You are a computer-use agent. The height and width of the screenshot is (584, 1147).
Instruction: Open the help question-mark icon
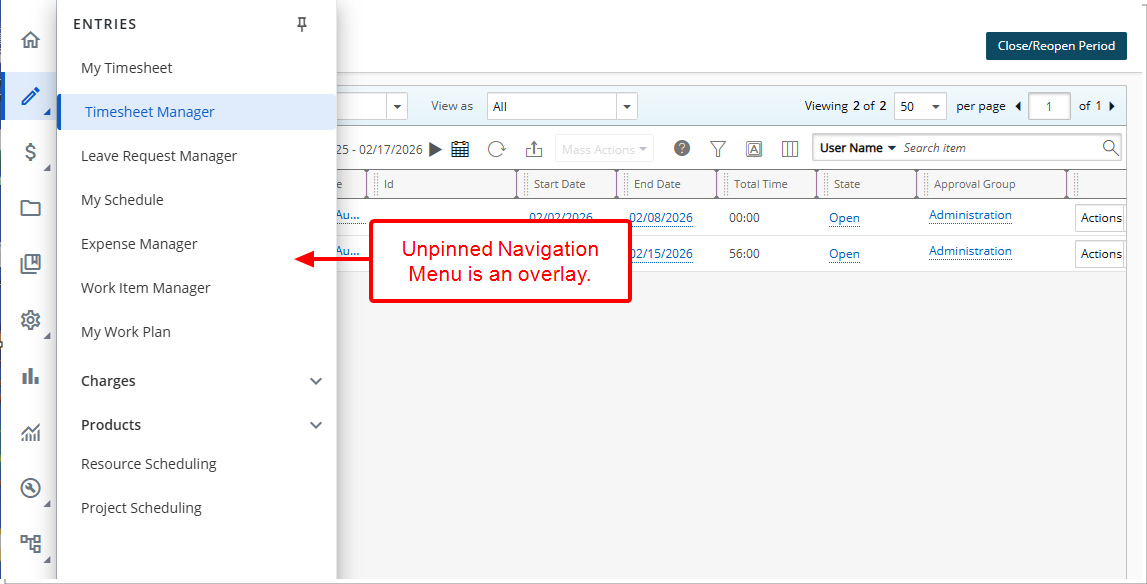tap(681, 148)
